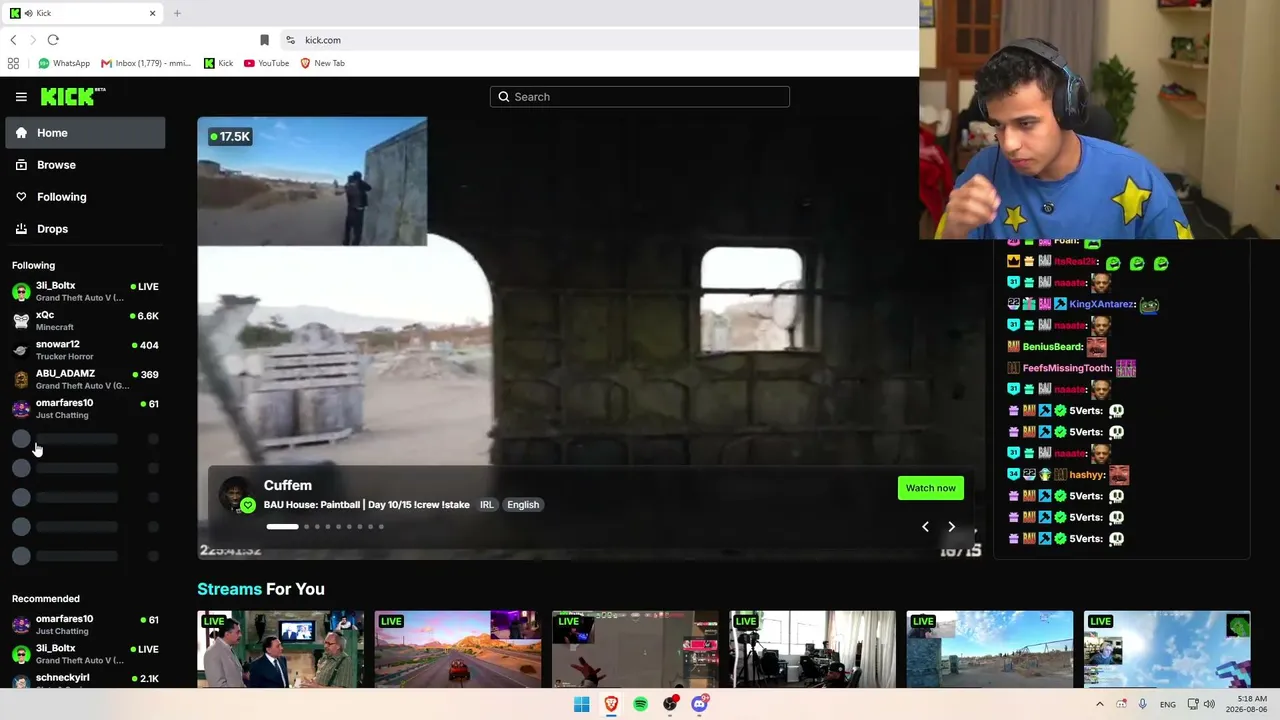Open OBS Studio from the taskbar
This screenshot has width=1280, height=720.
pyautogui.click(x=670, y=705)
